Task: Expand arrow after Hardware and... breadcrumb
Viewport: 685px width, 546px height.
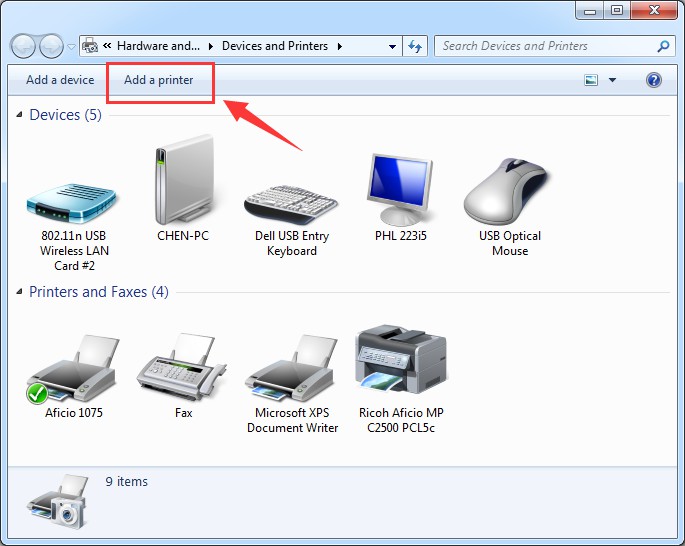Action: click(x=211, y=46)
